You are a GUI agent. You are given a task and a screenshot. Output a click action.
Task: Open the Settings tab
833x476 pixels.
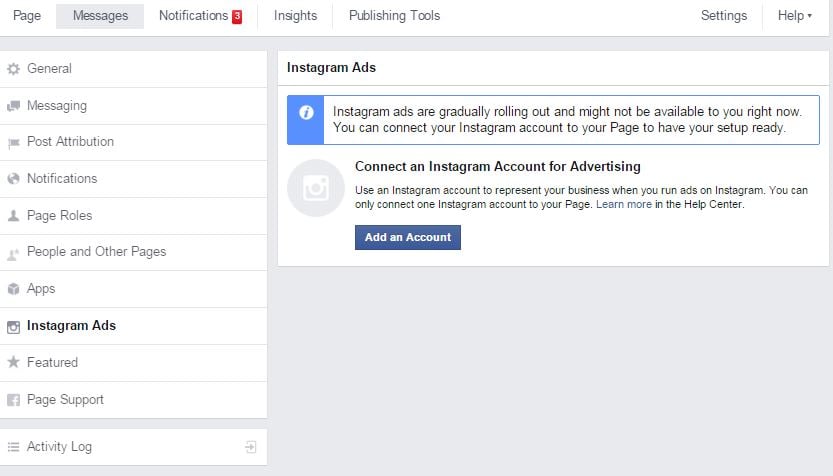[x=724, y=16]
